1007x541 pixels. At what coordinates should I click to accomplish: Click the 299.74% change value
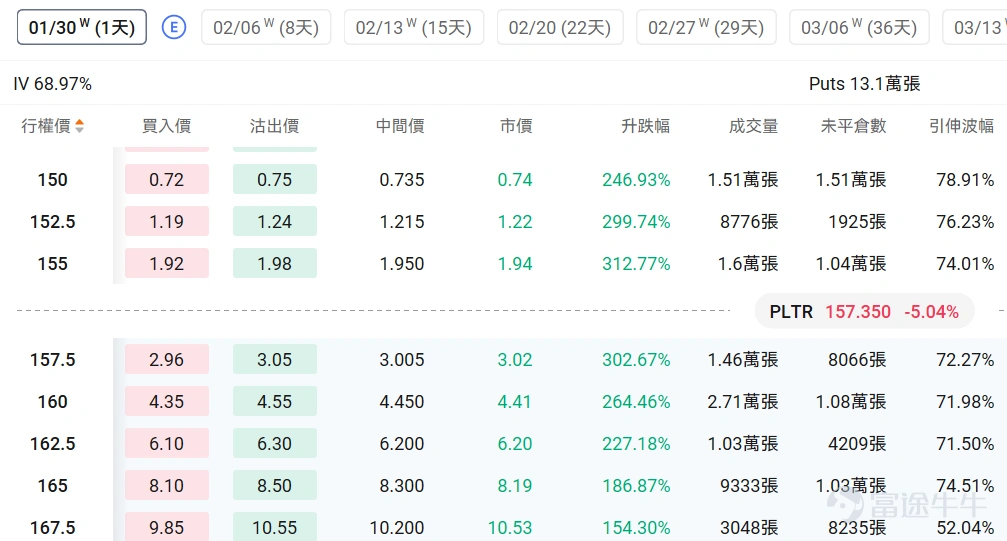(636, 222)
